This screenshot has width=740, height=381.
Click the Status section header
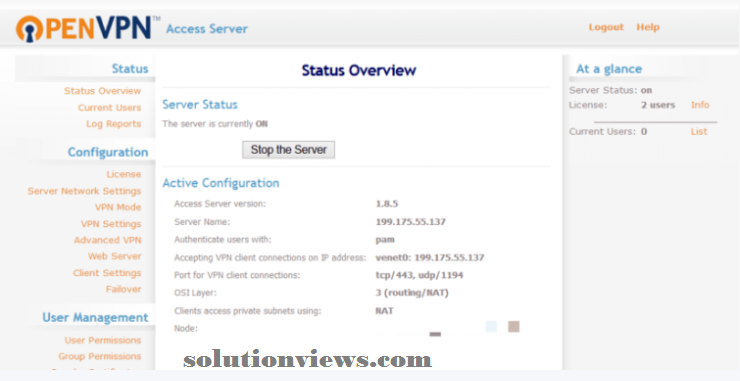[x=130, y=69]
